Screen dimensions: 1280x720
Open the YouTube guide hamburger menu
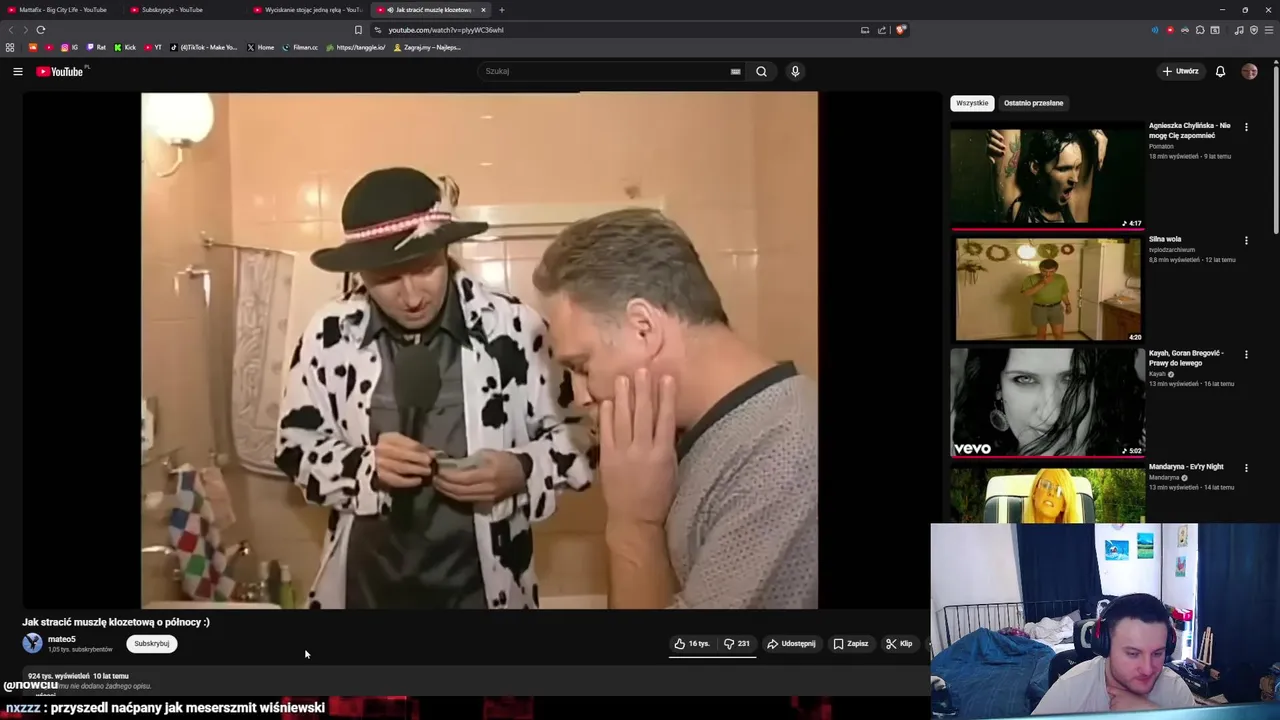17,71
